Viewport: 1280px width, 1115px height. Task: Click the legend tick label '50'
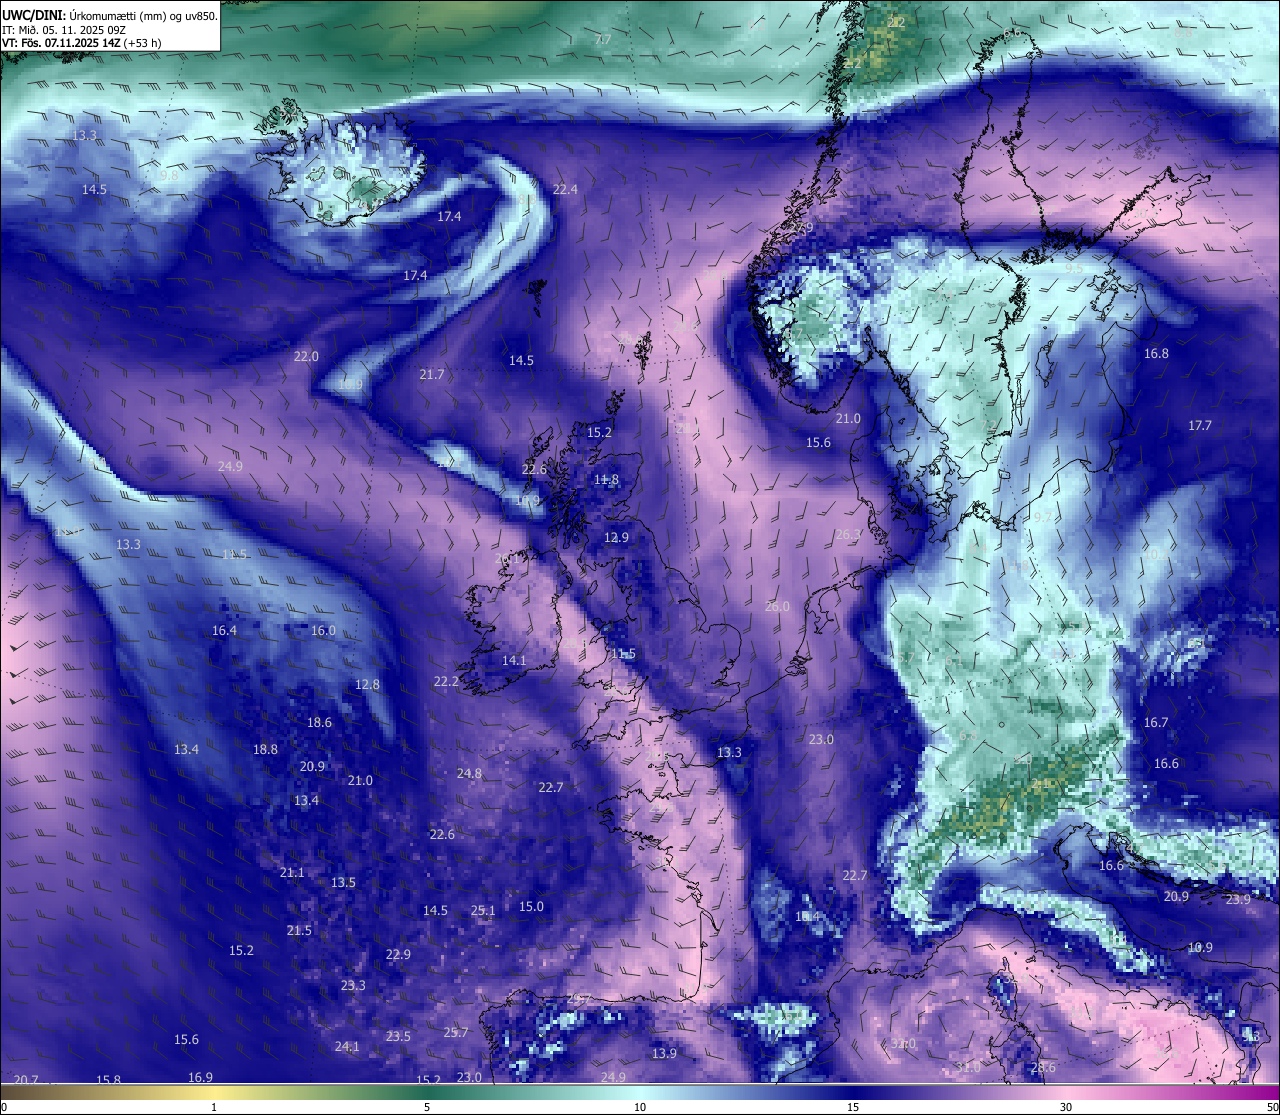[1272, 1107]
